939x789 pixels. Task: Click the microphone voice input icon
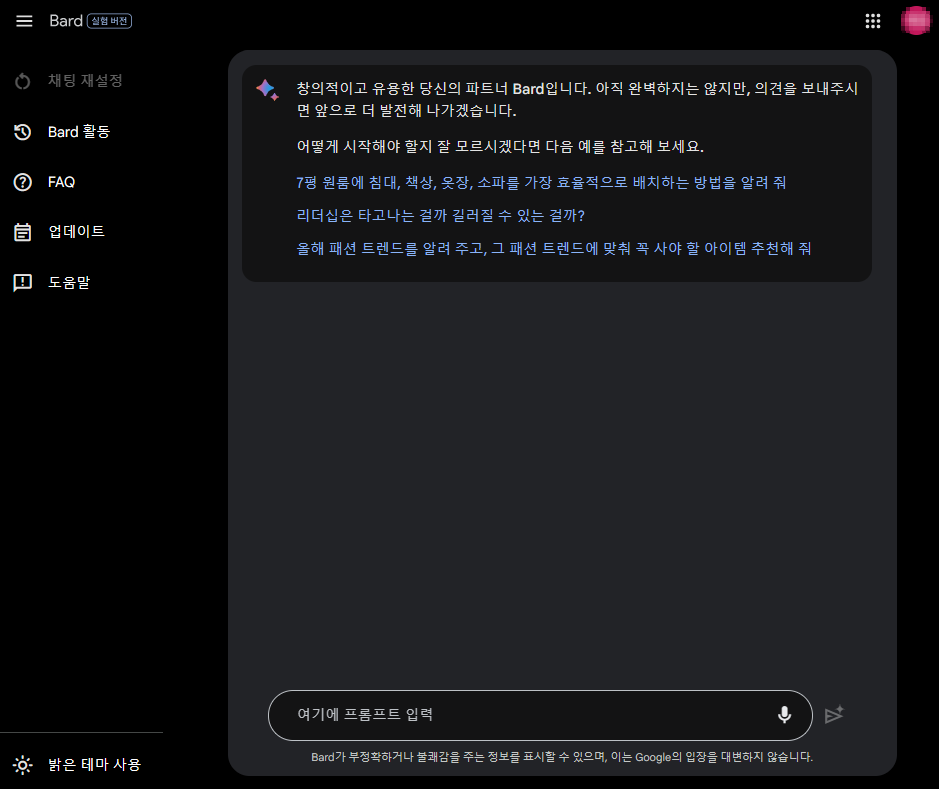(x=784, y=715)
